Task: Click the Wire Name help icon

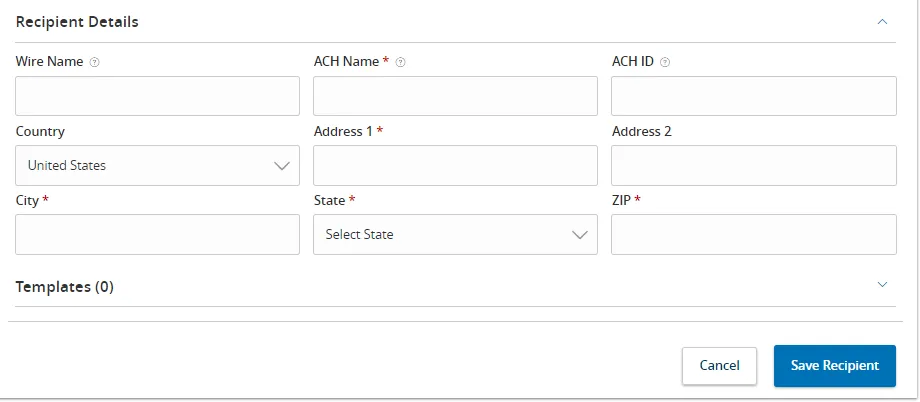Action: (95, 62)
